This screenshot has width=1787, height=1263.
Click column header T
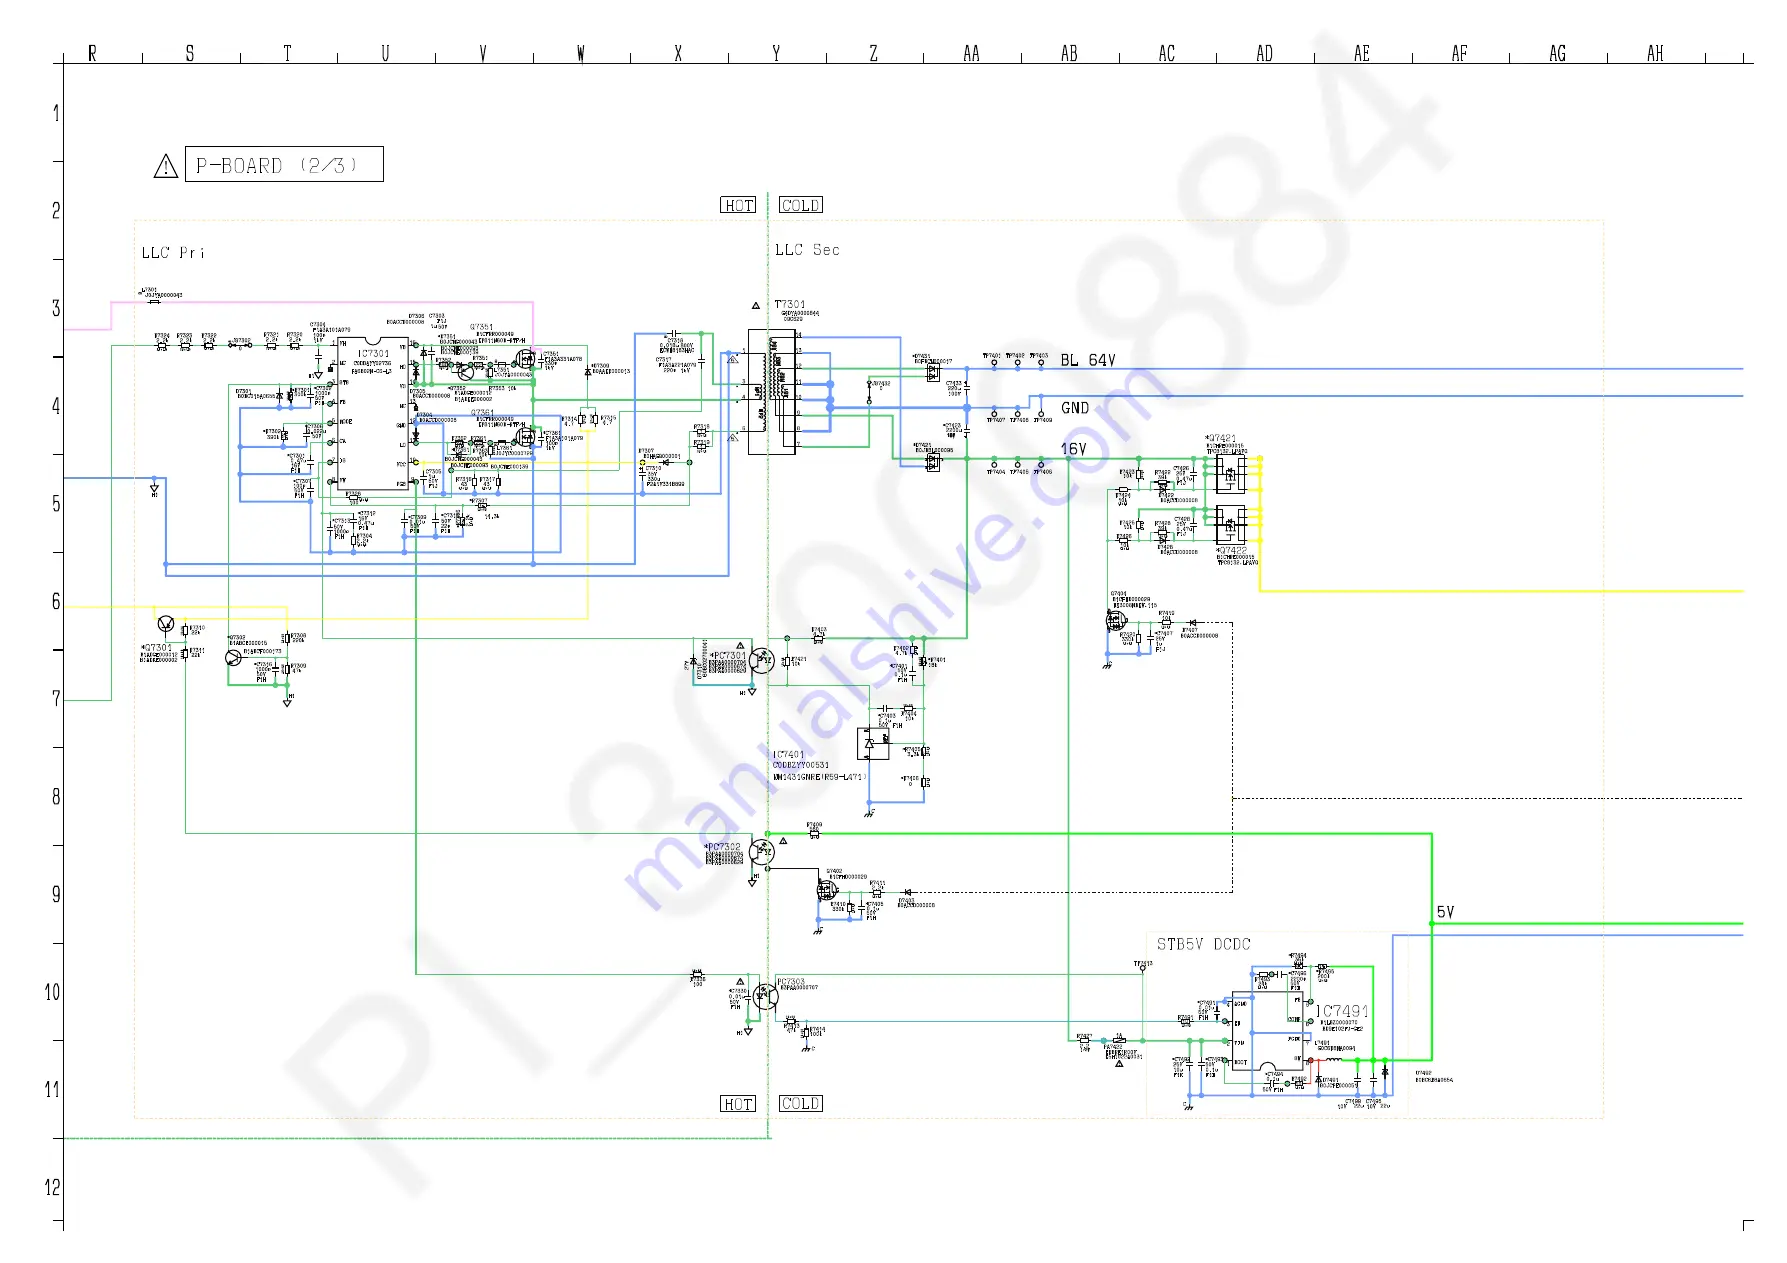287,53
